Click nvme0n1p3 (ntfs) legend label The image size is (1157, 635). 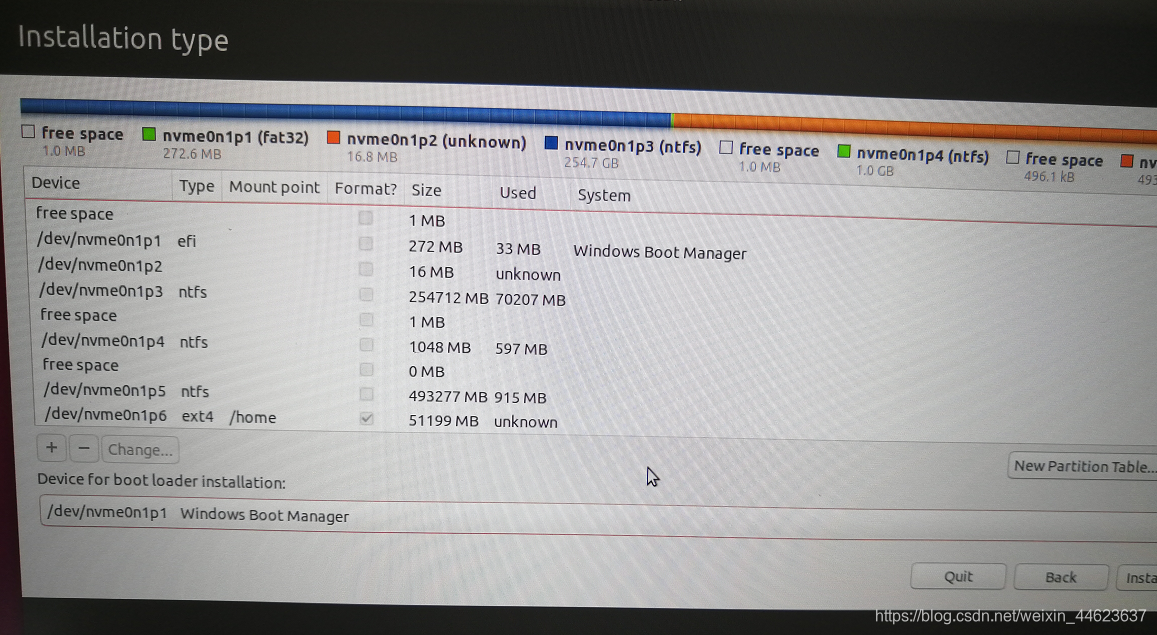[x=632, y=147]
